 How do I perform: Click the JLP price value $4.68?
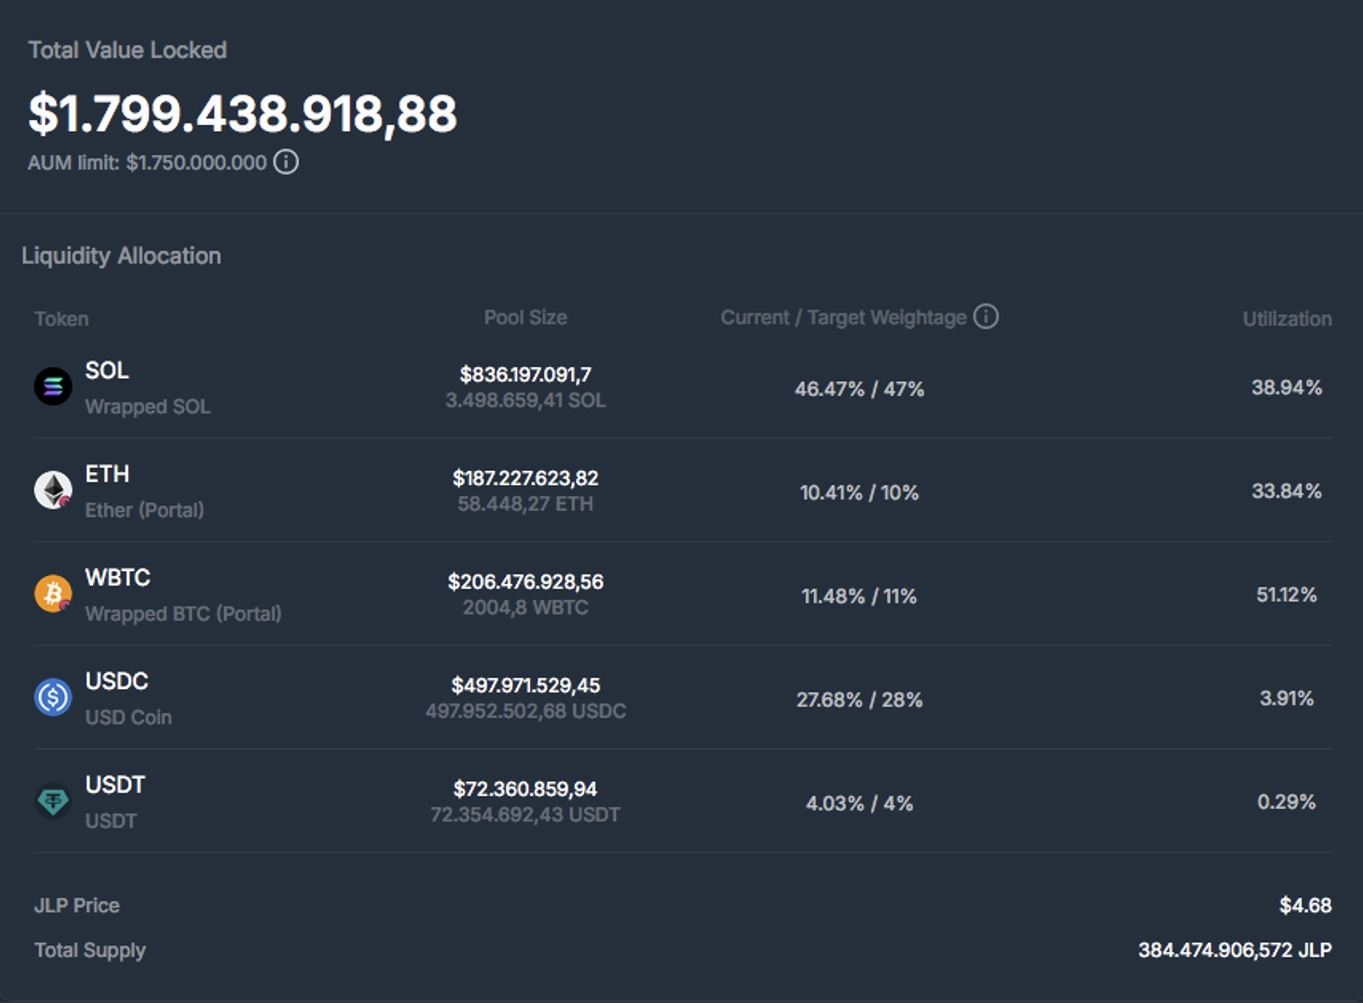pyautogui.click(x=1305, y=905)
